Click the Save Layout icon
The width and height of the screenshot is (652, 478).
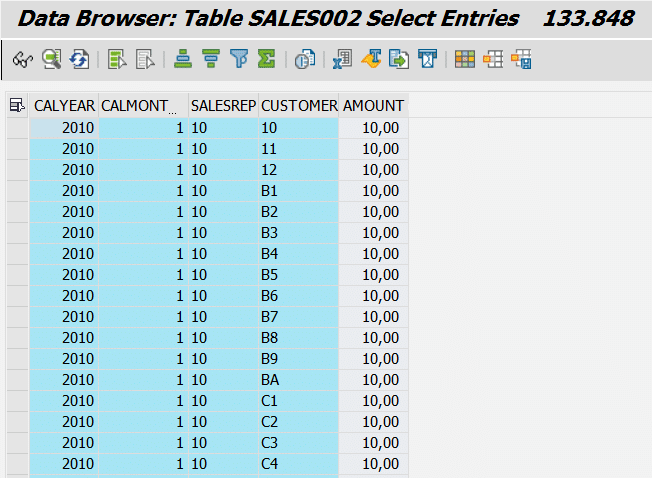pos(521,60)
